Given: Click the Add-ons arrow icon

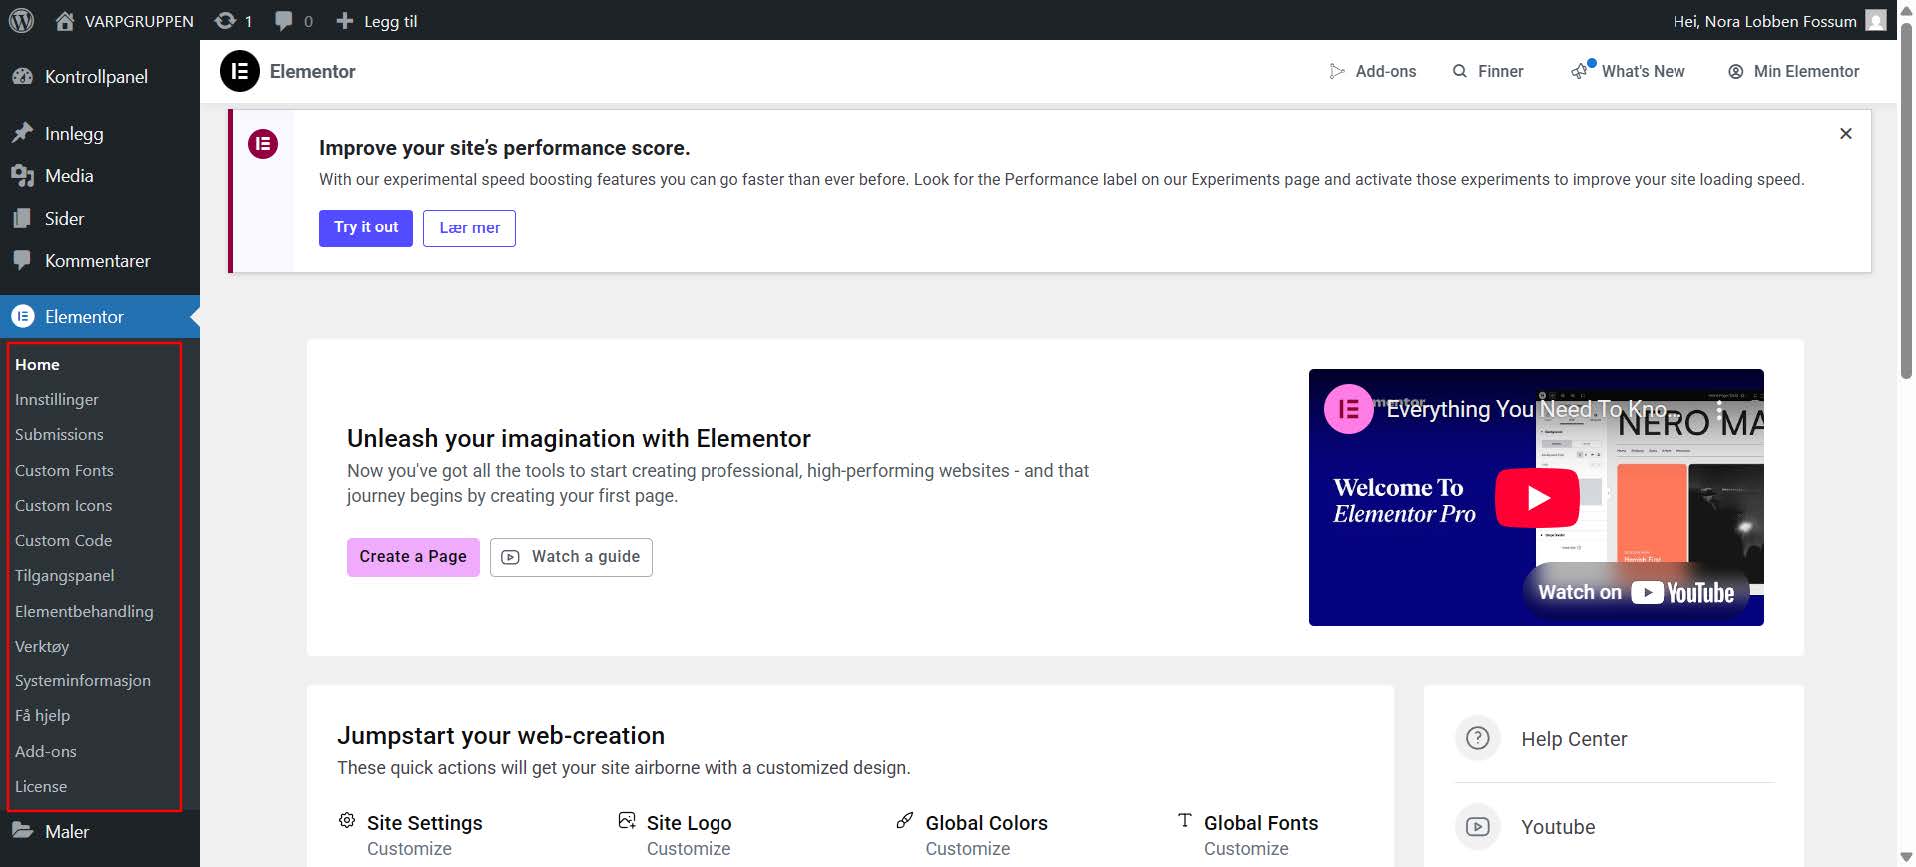Looking at the screenshot, I should point(1337,71).
